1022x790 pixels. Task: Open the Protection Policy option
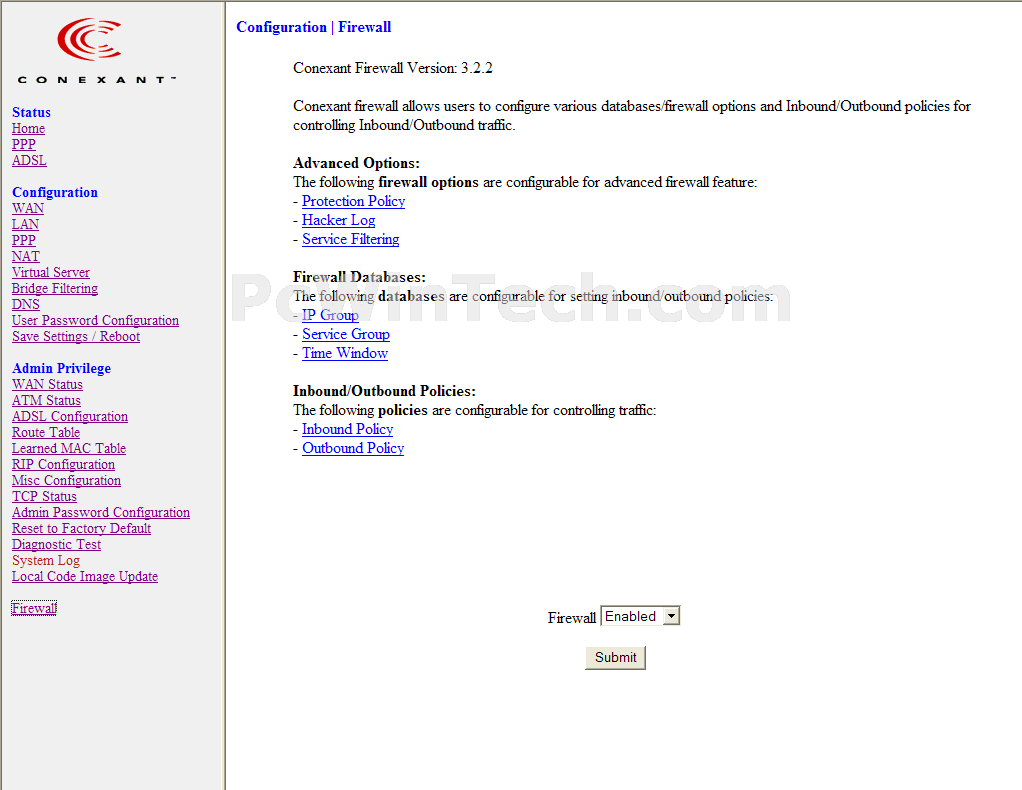353,201
